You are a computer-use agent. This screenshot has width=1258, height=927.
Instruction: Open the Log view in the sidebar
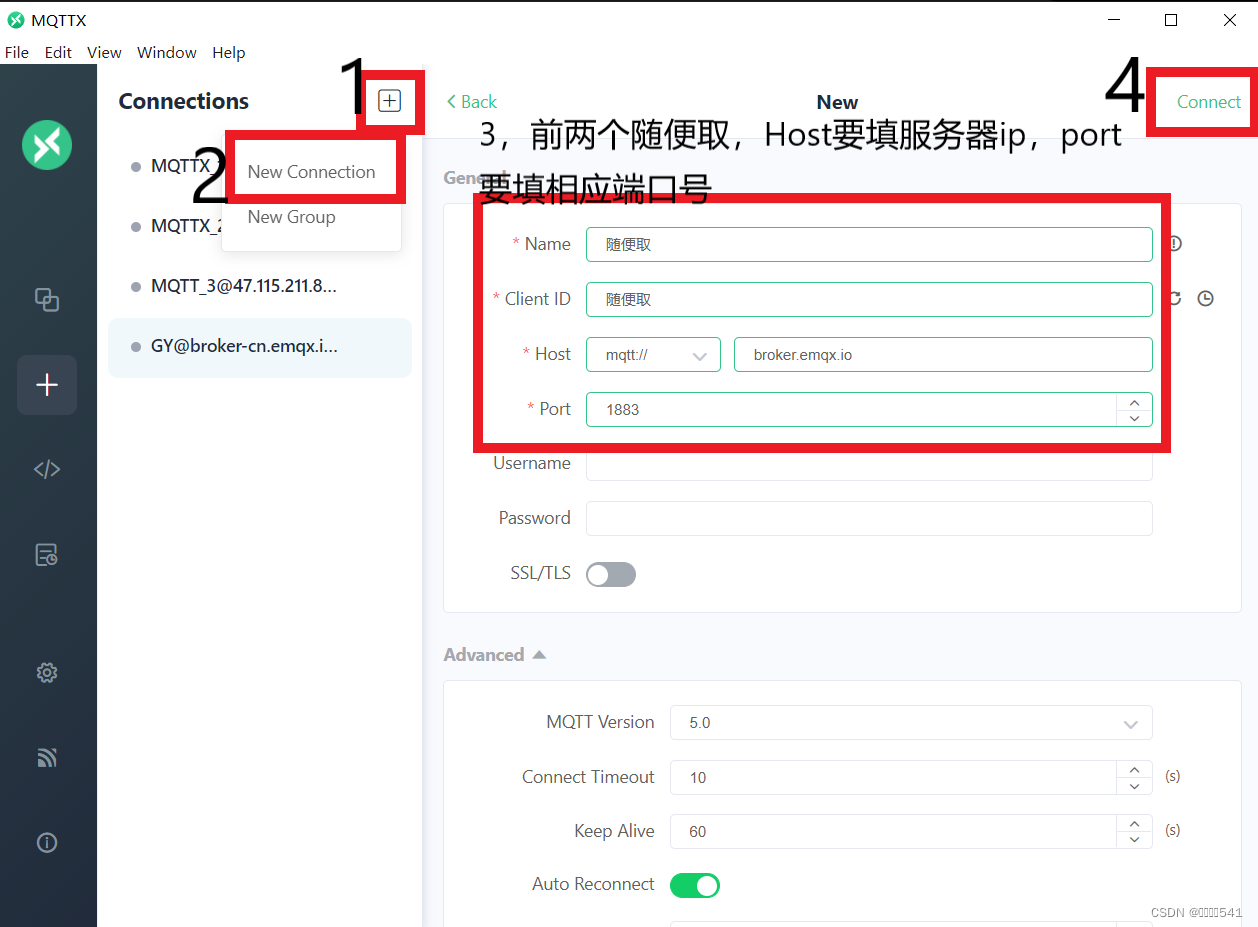[x=47, y=554]
